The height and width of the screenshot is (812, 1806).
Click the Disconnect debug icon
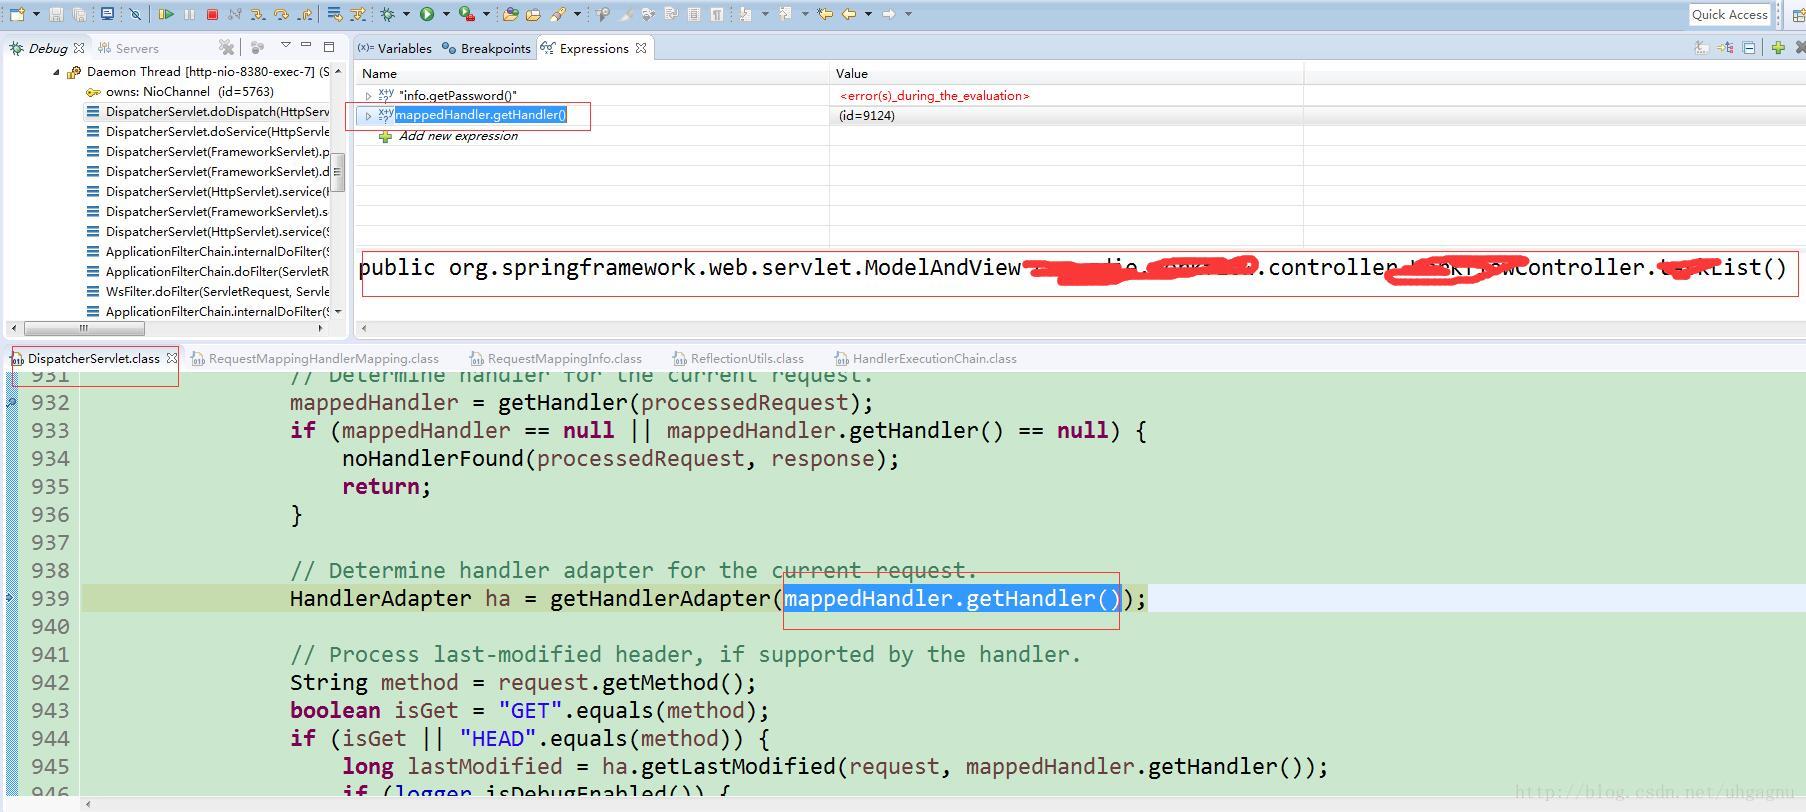(x=234, y=14)
